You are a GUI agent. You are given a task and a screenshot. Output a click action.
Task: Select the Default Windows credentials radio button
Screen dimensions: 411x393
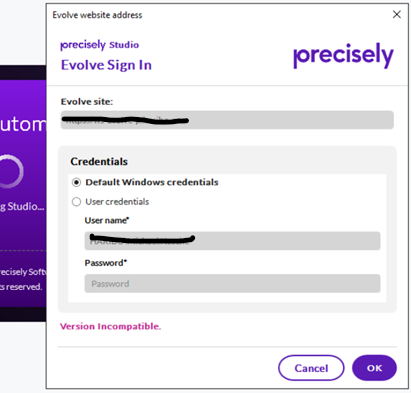(x=76, y=182)
